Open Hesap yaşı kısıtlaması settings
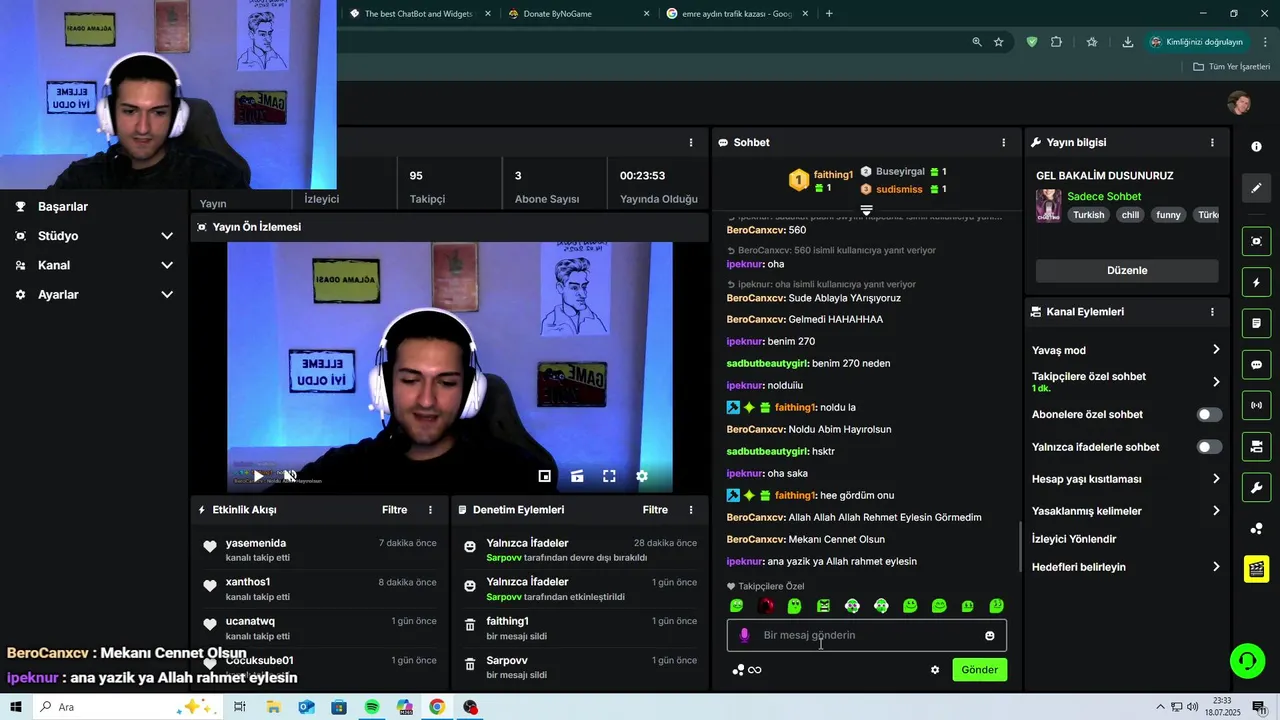The width and height of the screenshot is (1280, 720). coord(1216,479)
